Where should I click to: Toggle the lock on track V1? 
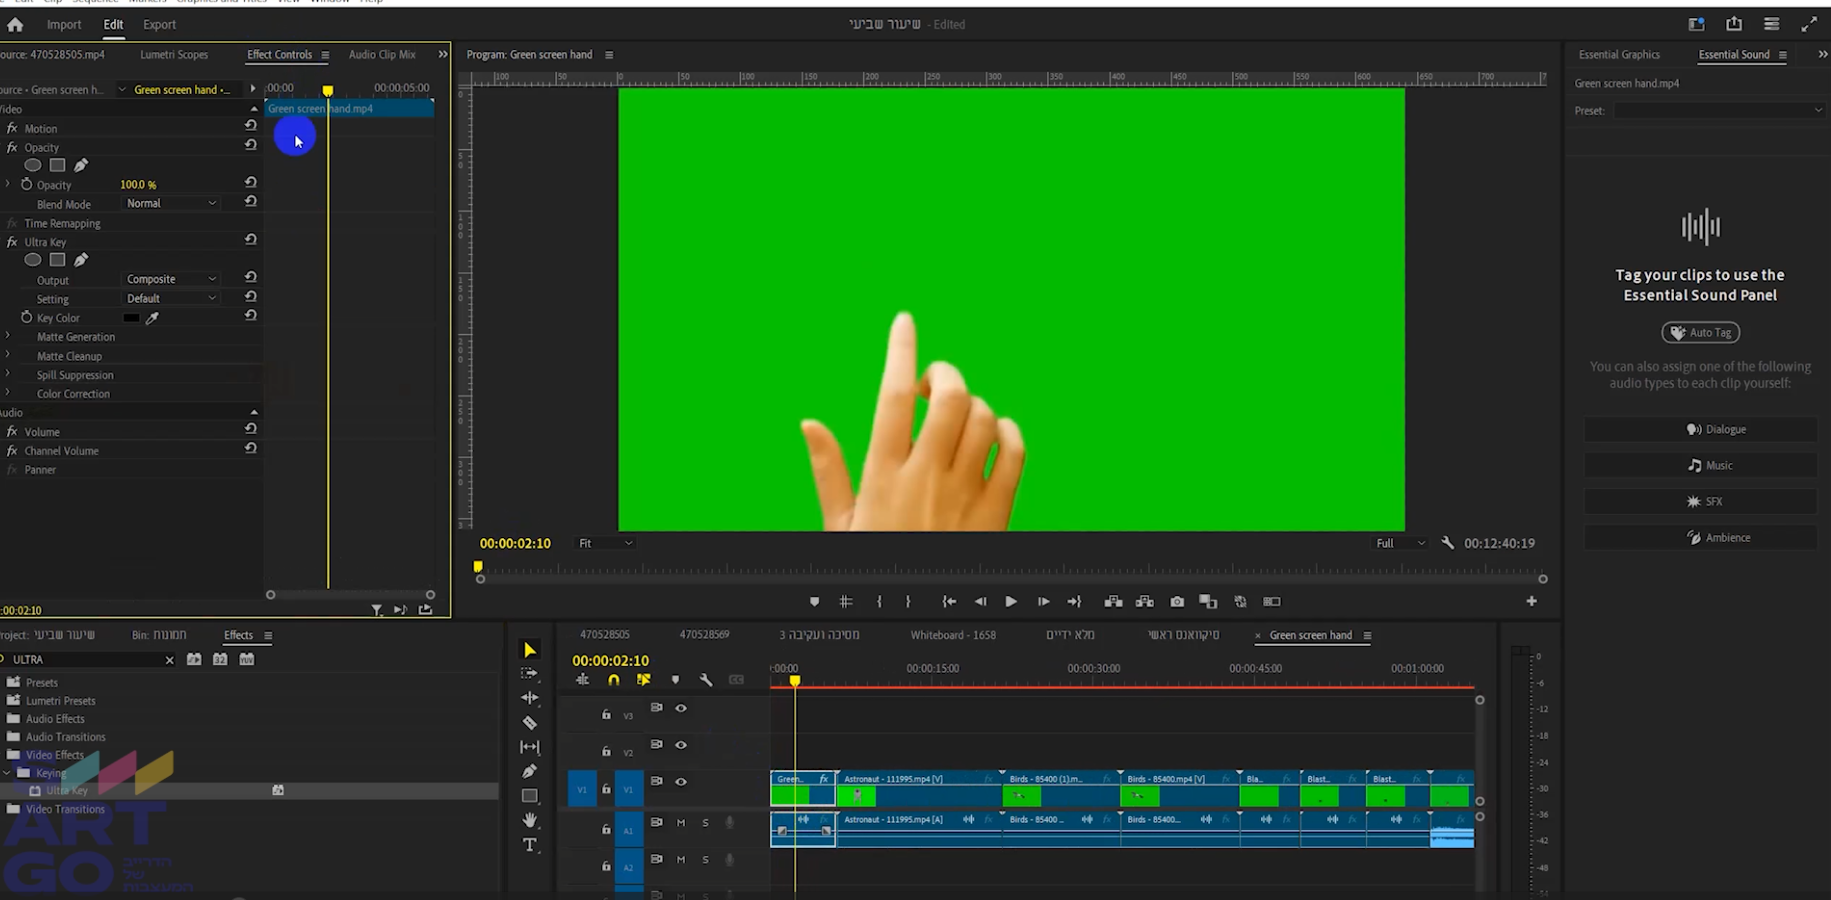point(606,789)
